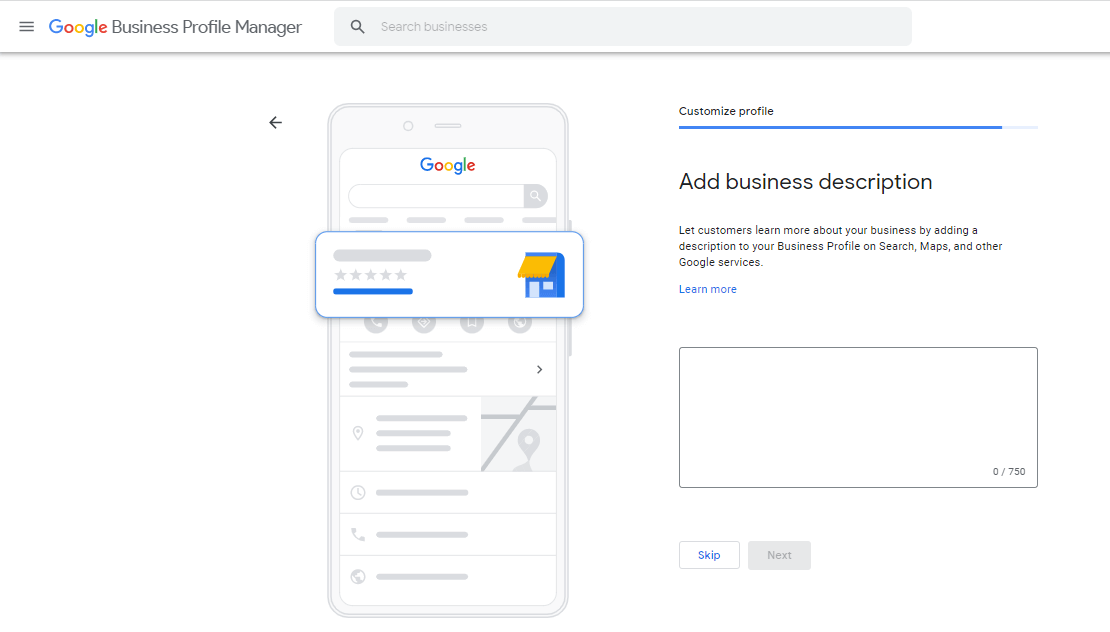Click the clock icon in the phone mockup

tap(358, 491)
